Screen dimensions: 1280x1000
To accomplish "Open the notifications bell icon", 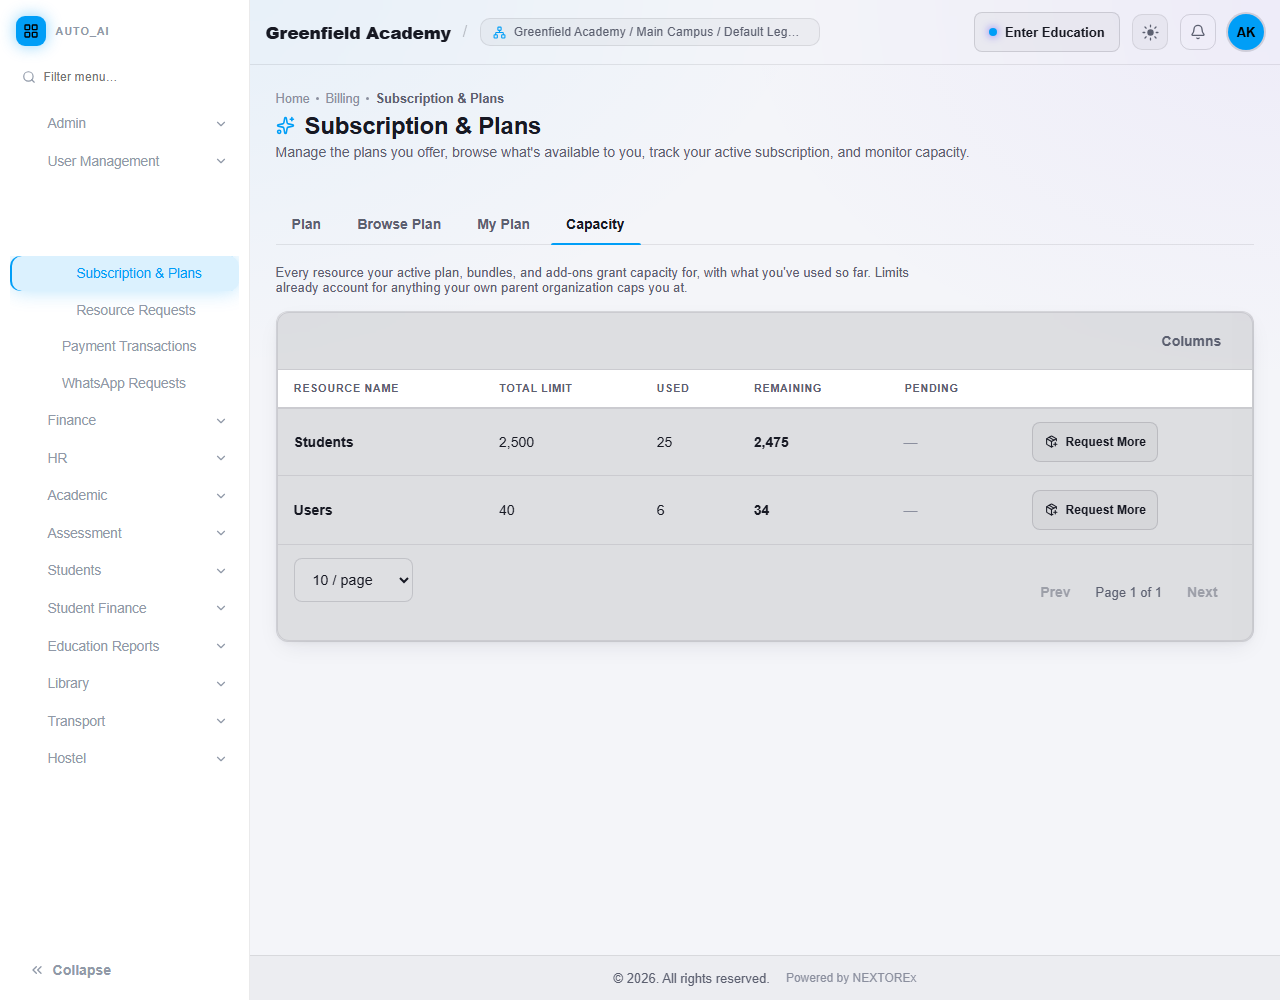I will click(x=1198, y=32).
